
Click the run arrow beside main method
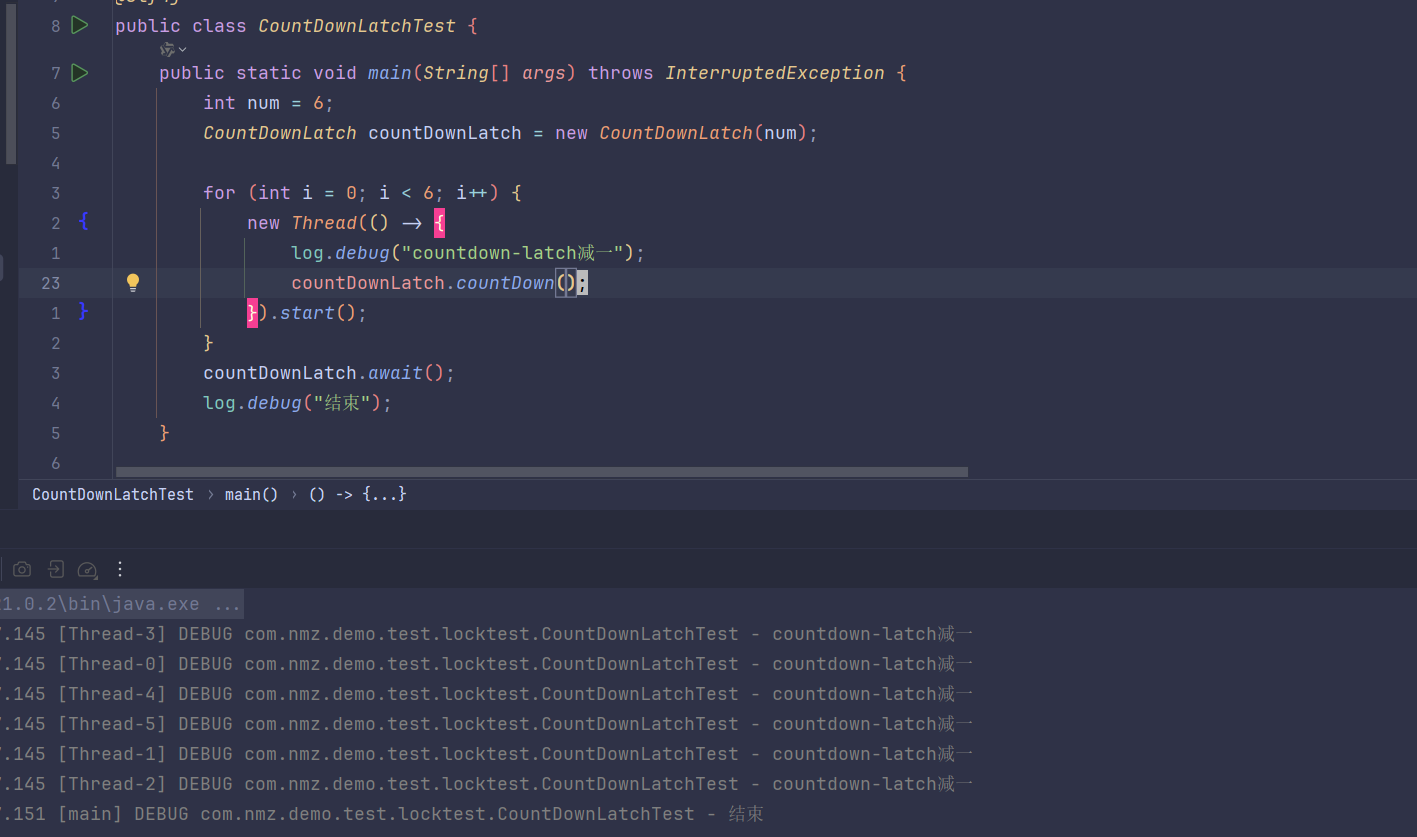[x=80, y=73]
